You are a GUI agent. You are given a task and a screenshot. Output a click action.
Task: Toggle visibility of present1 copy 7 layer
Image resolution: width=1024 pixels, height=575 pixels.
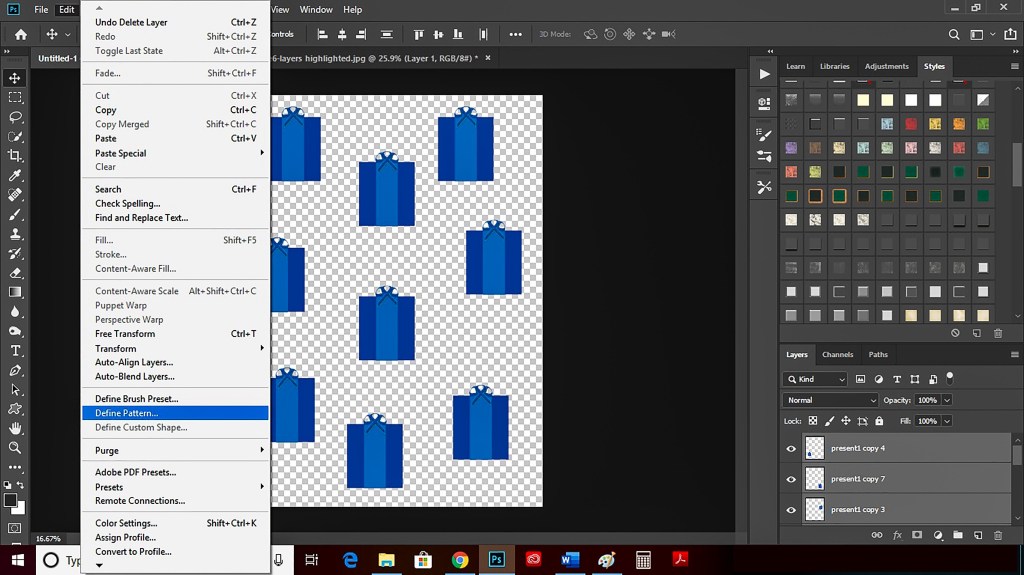(791, 479)
